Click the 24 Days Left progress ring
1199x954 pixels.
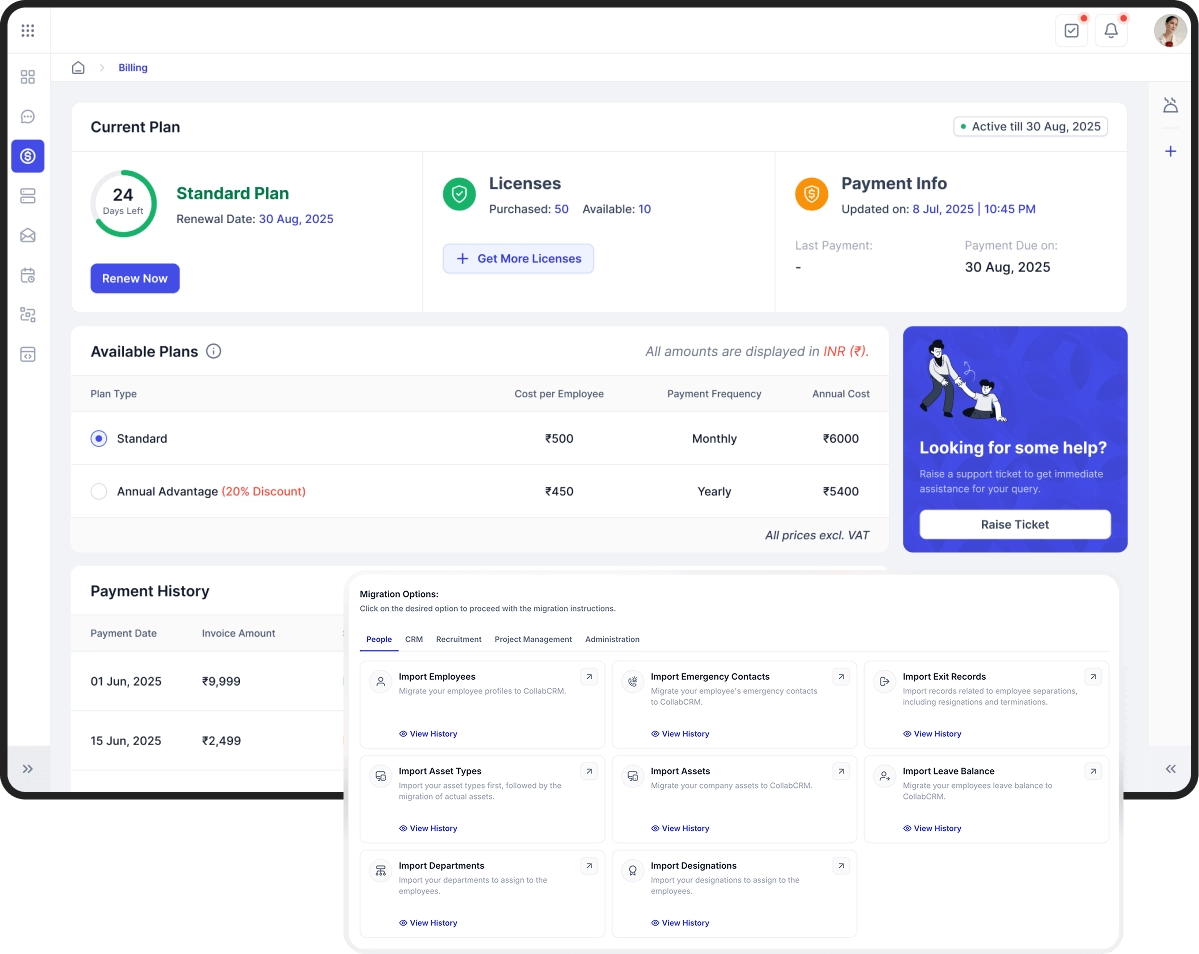click(x=123, y=203)
